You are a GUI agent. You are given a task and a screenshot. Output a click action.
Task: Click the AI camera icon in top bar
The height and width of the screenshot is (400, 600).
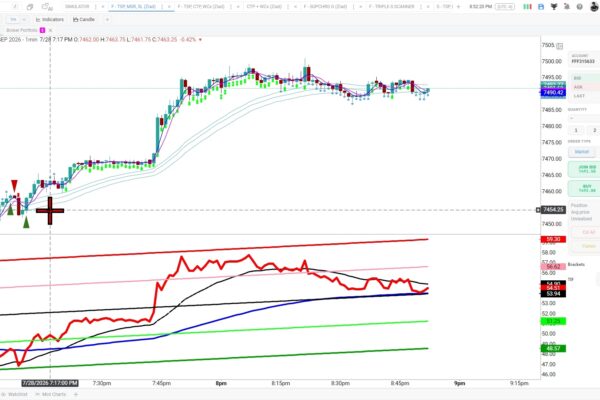(47, 7)
